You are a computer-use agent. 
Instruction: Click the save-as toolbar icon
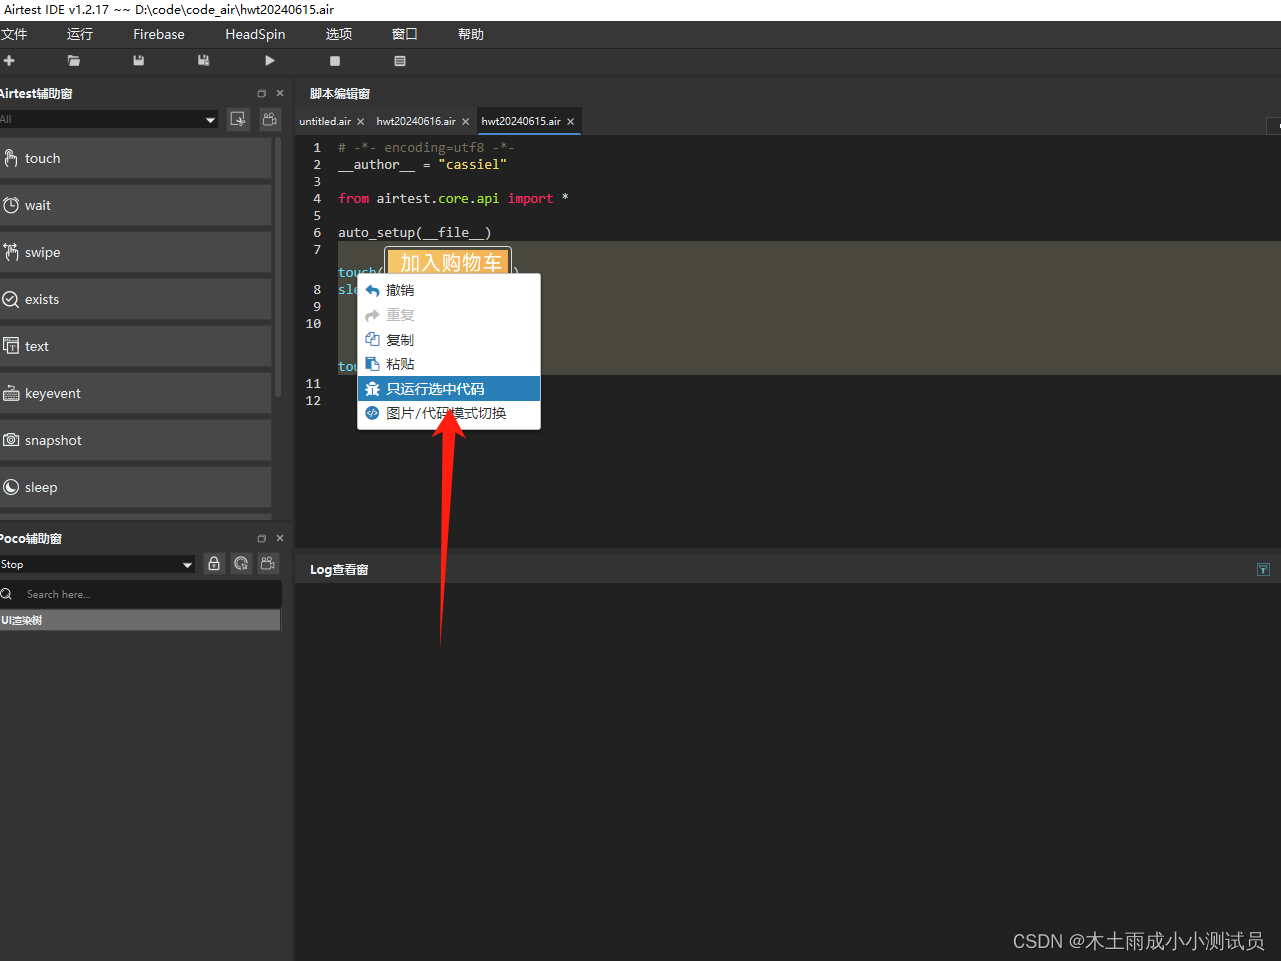tap(204, 61)
